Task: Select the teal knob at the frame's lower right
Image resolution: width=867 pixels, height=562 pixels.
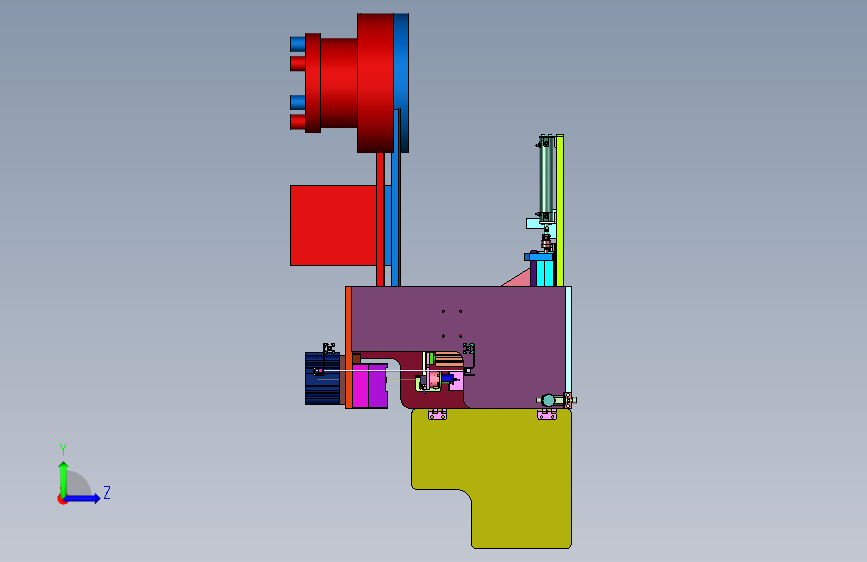Action: tap(549, 400)
